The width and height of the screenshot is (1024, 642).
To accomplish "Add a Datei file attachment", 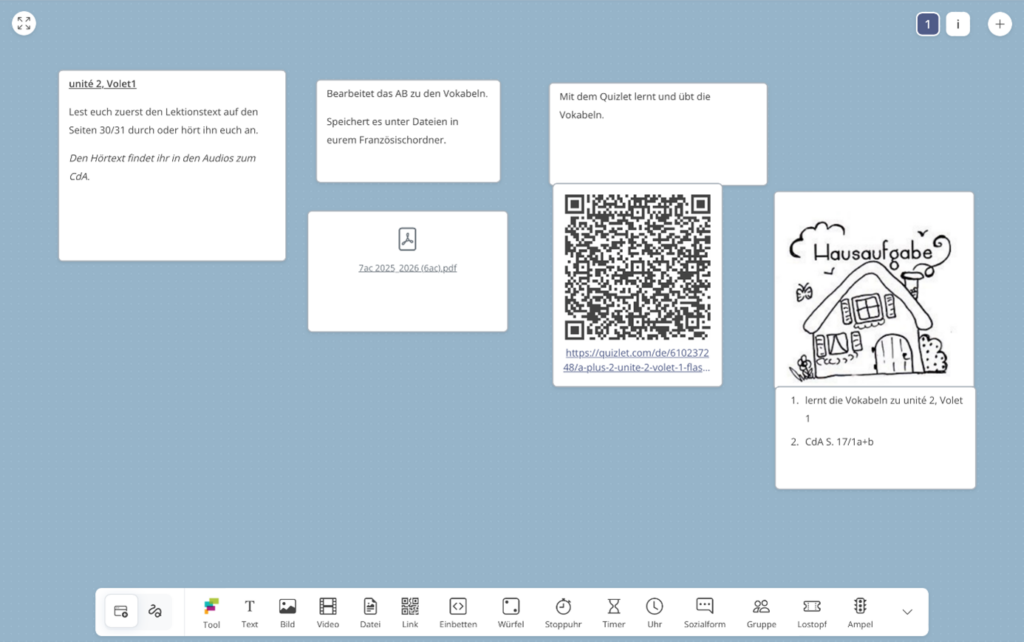I will [370, 612].
